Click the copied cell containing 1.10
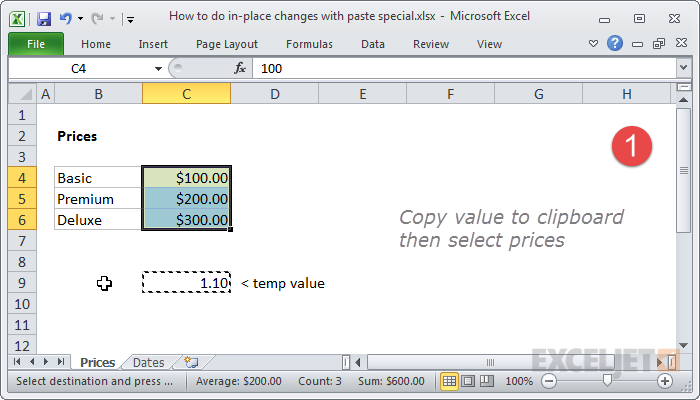This screenshot has width=700, height=400. pos(187,283)
